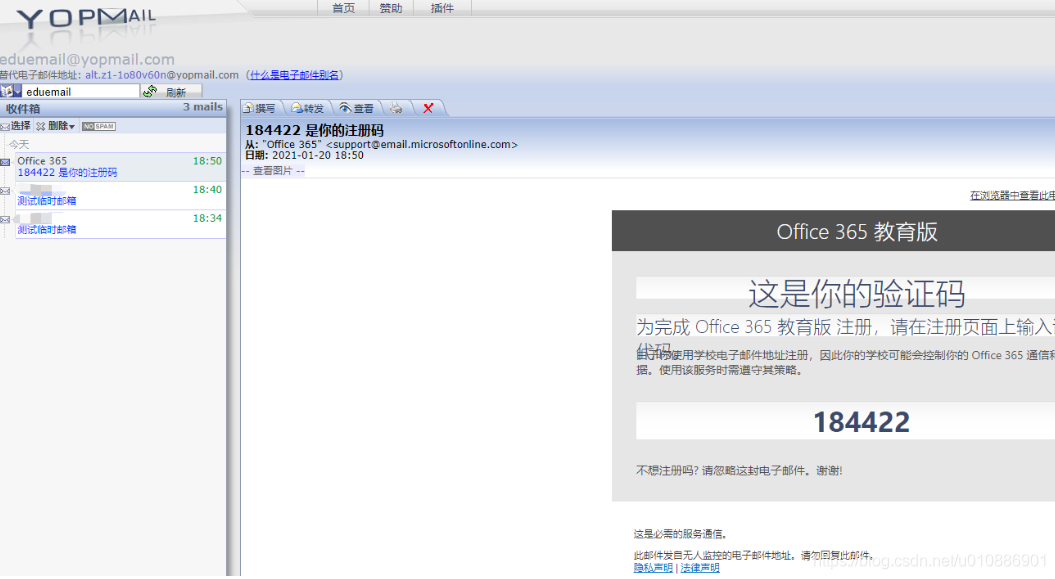Follow the 什么是电子邮件别名 link
The width and height of the screenshot is (1055, 579).
point(294,75)
